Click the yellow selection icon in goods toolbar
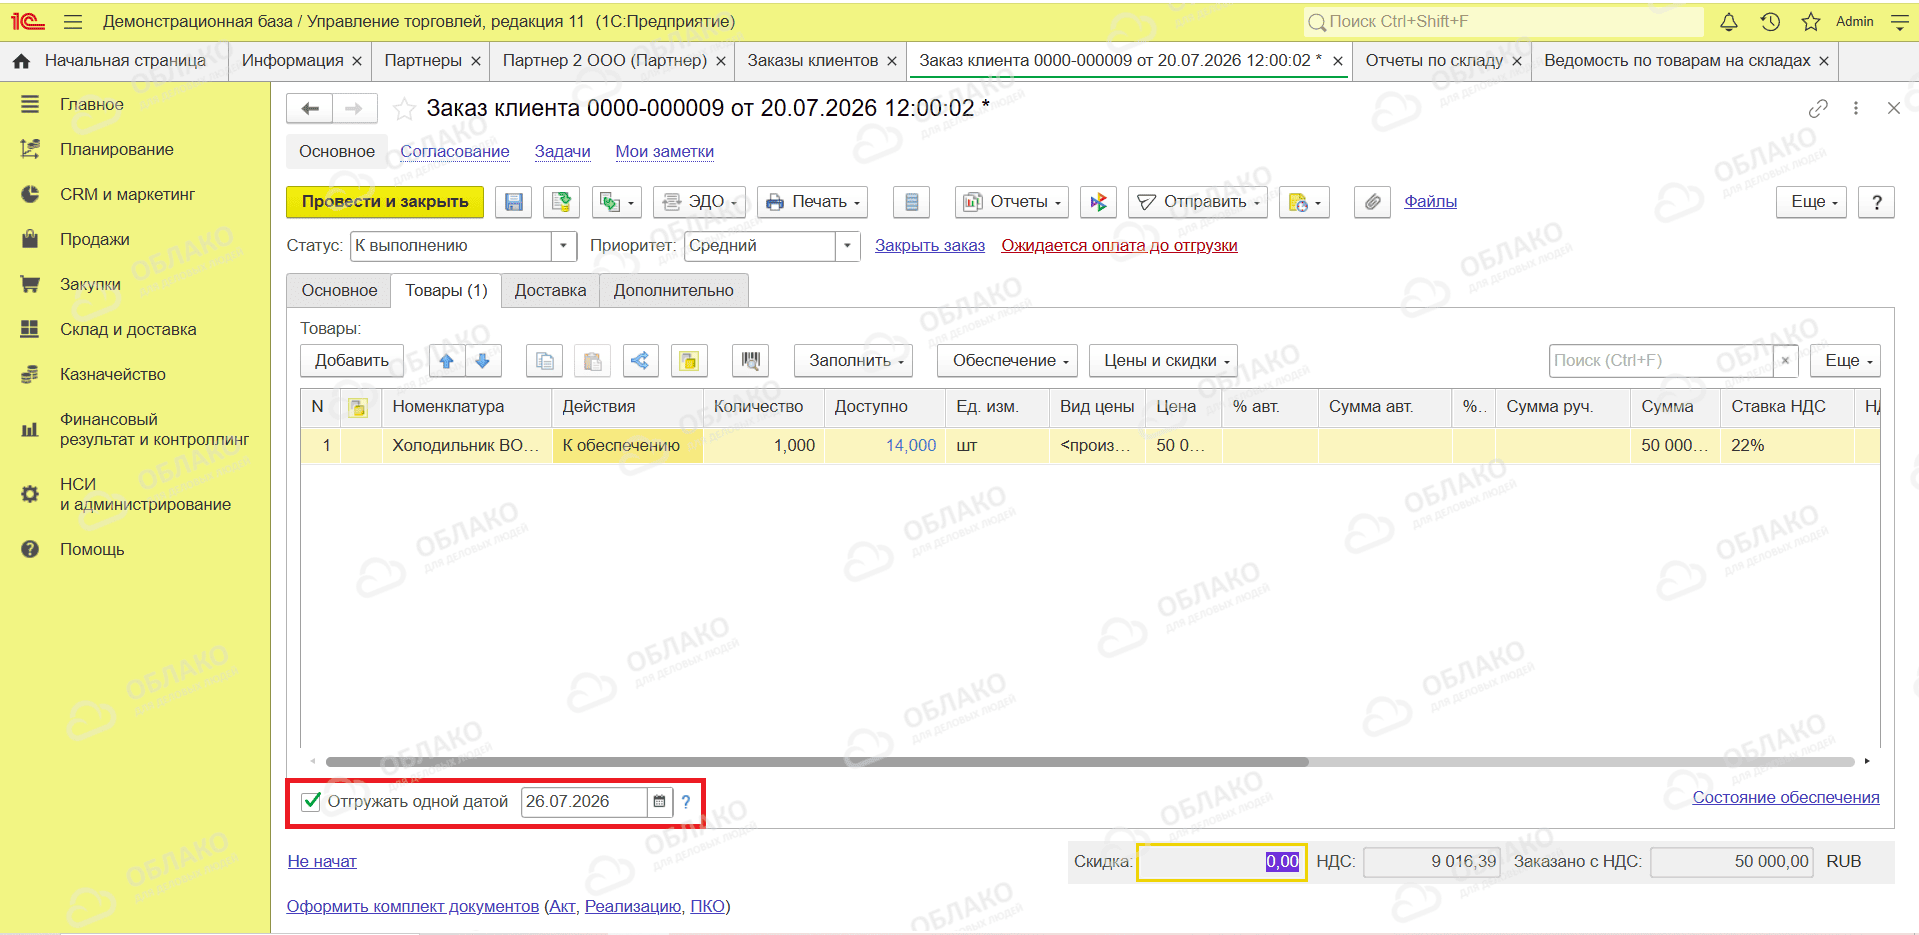The width and height of the screenshot is (1919, 935). 689,361
